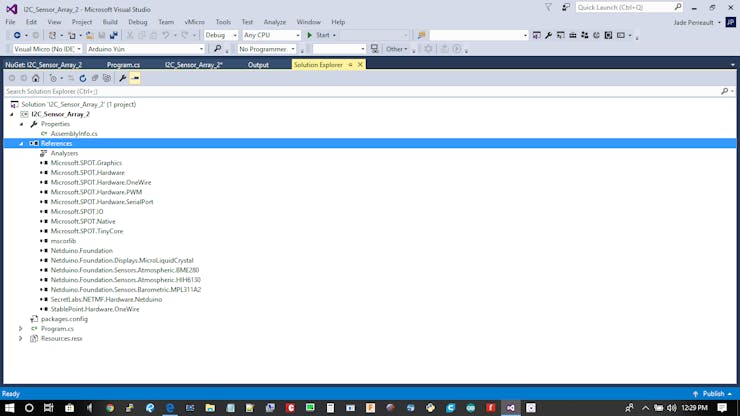Click the find-in-files icon beside the empty combo box
Image resolution: width=740 pixels, height=416 pixels.
pos(421,35)
